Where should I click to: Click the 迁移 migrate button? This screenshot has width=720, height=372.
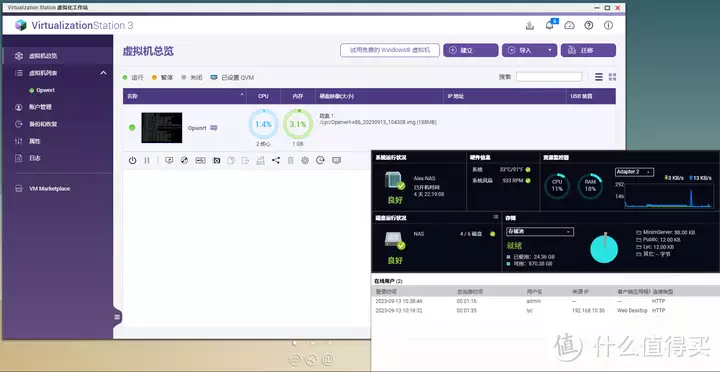588,50
